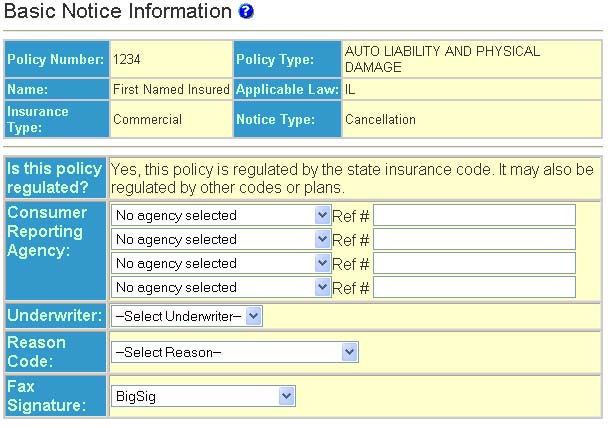Open the second Consumer Reporting Agency dropdown

tap(221, 239)
